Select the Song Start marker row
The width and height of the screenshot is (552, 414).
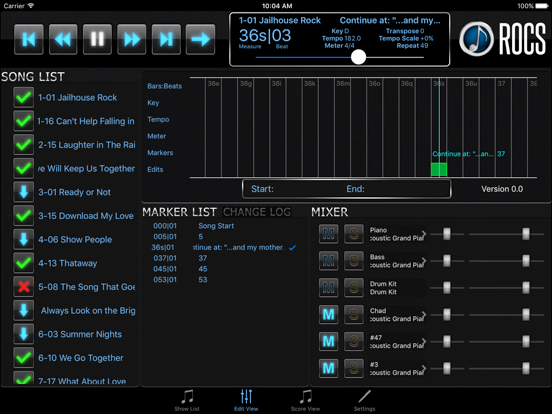[x=225, y=226]
